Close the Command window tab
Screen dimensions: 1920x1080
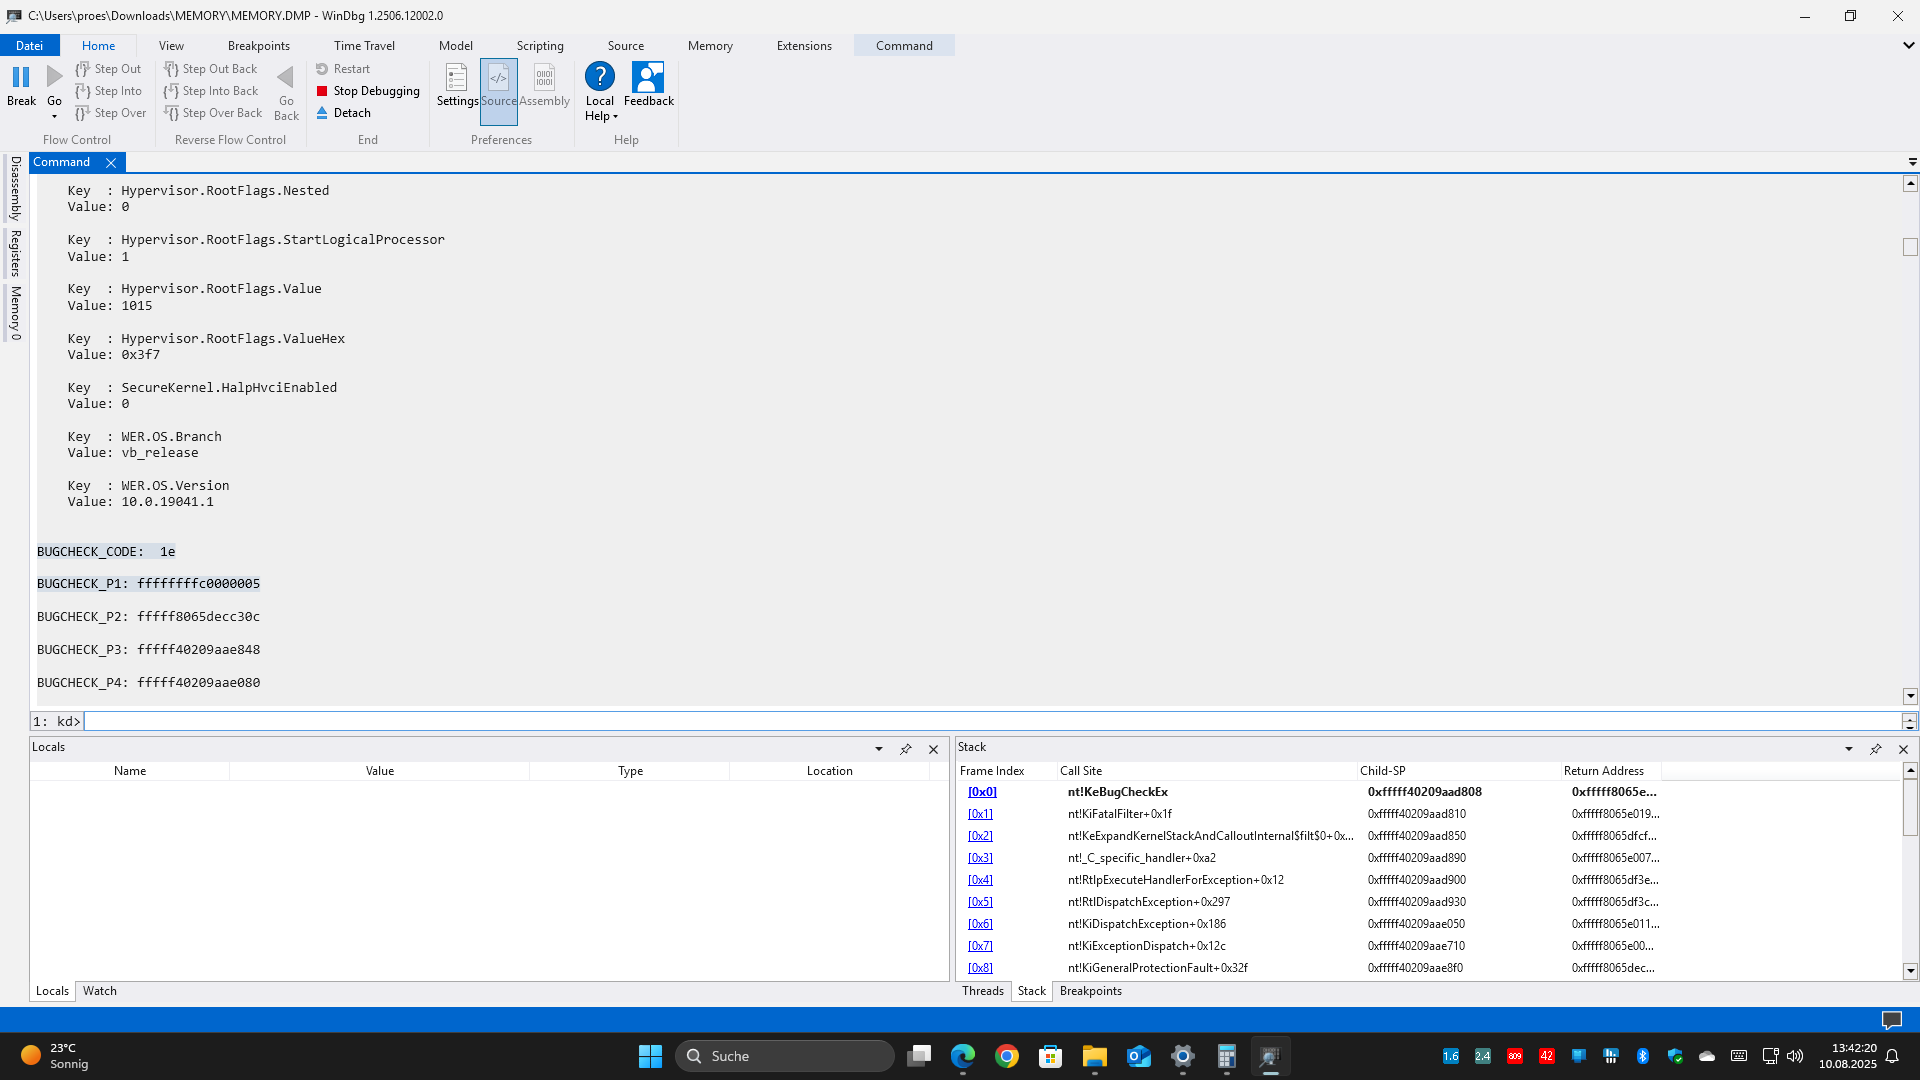pos(111,162)
